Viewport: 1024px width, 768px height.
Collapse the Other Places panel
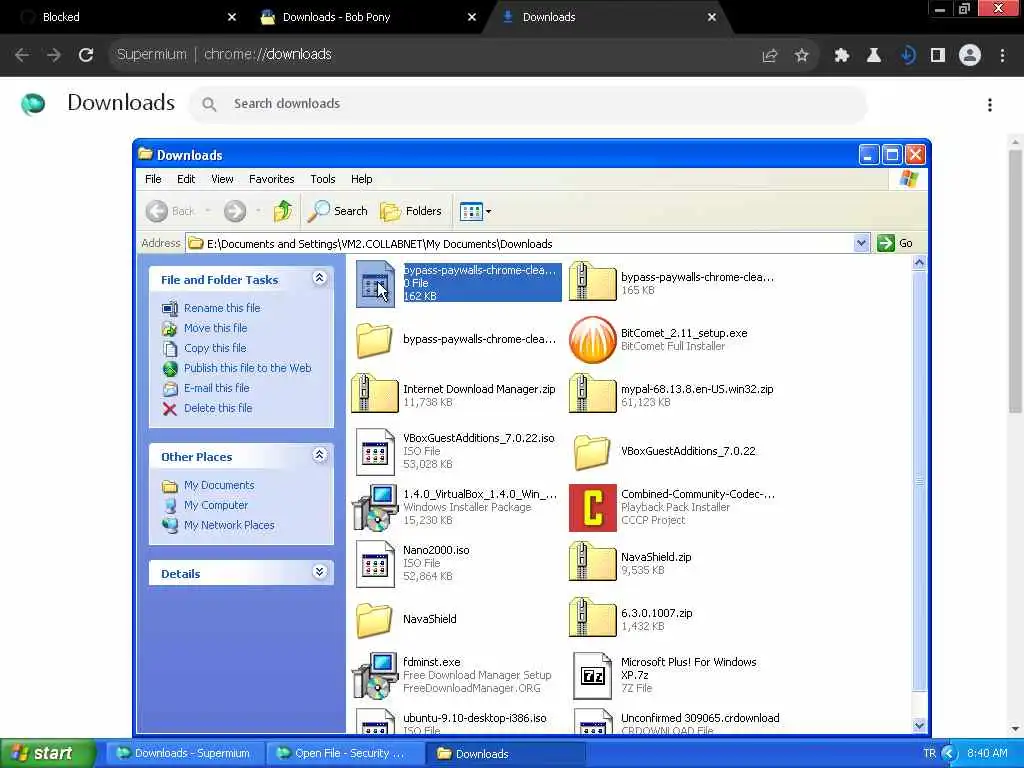coord(319,455)
